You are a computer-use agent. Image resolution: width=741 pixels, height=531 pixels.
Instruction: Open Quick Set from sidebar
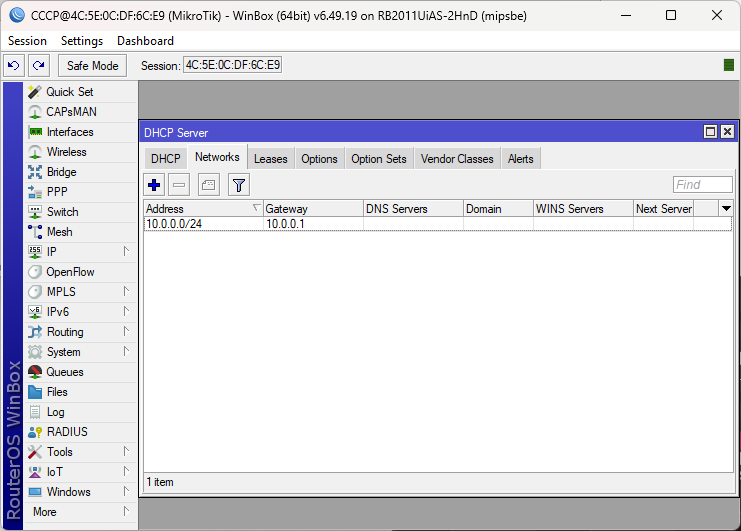[x=80, y=92]
